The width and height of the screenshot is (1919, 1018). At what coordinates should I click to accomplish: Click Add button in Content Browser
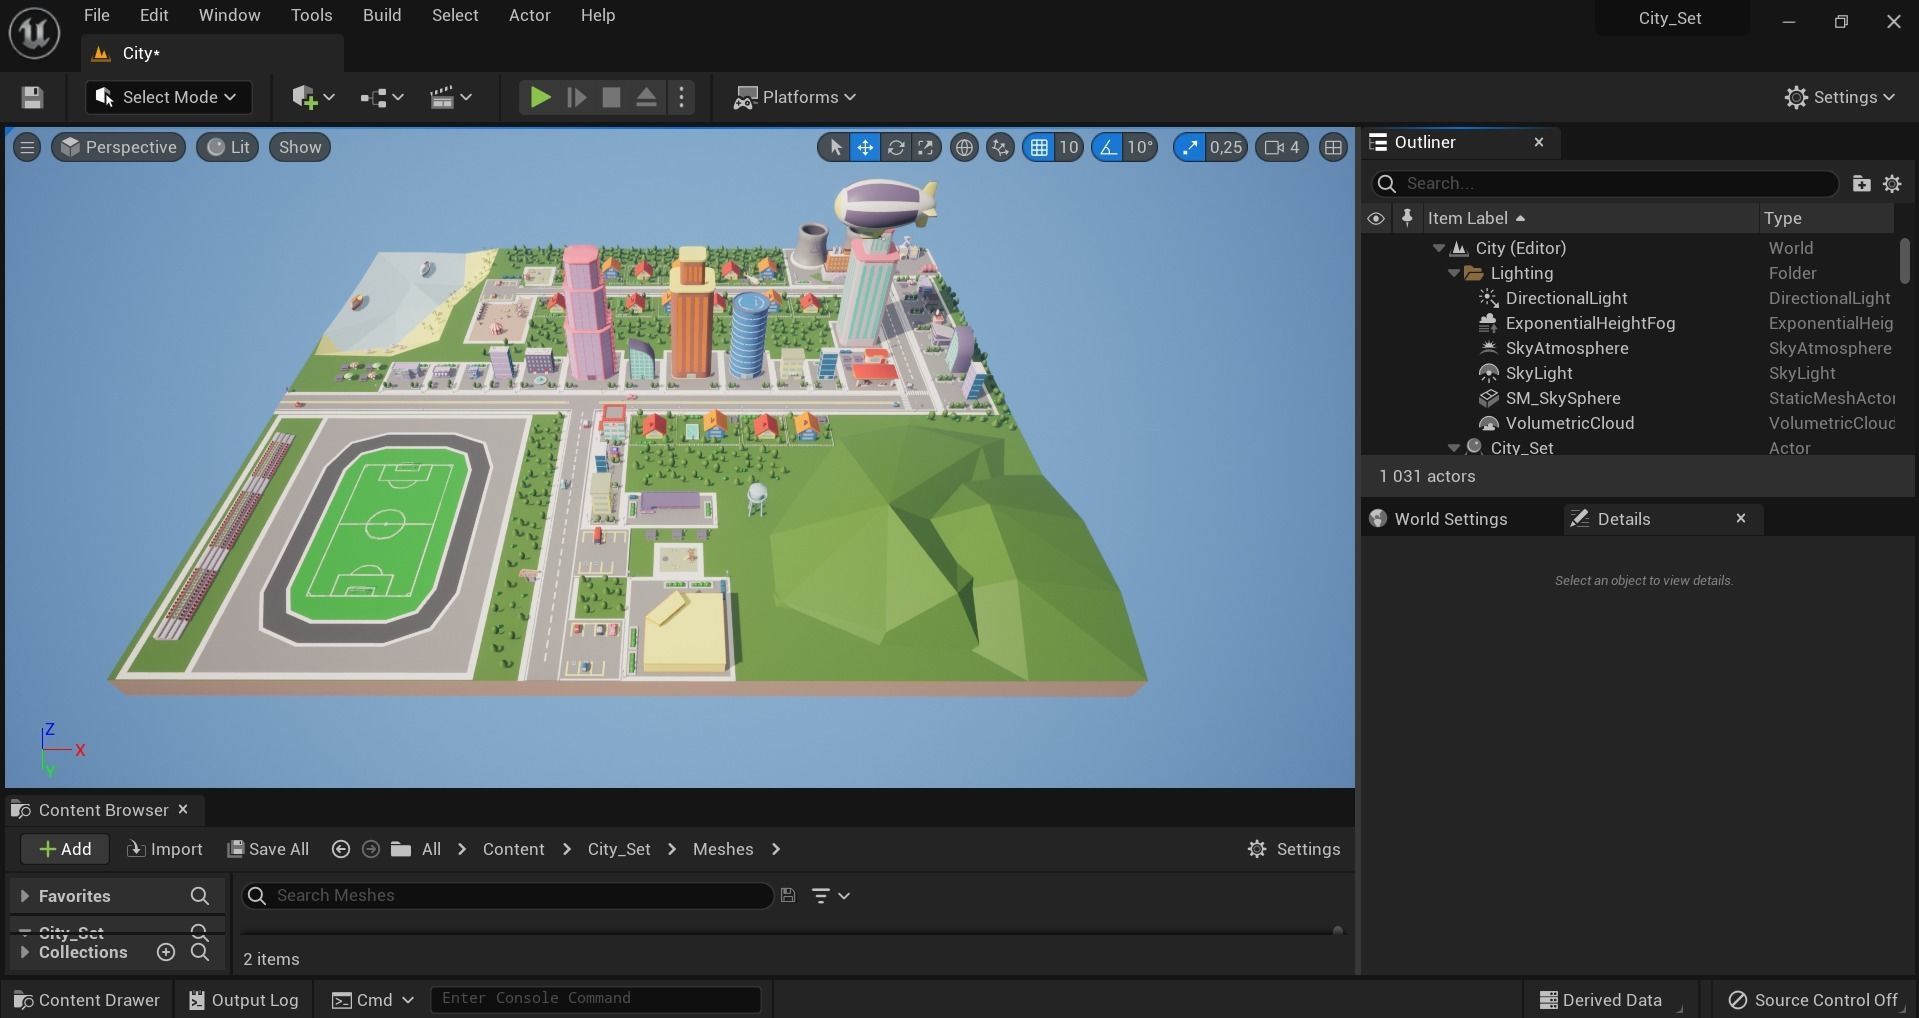pyautogui.click(x=65, y=849)
